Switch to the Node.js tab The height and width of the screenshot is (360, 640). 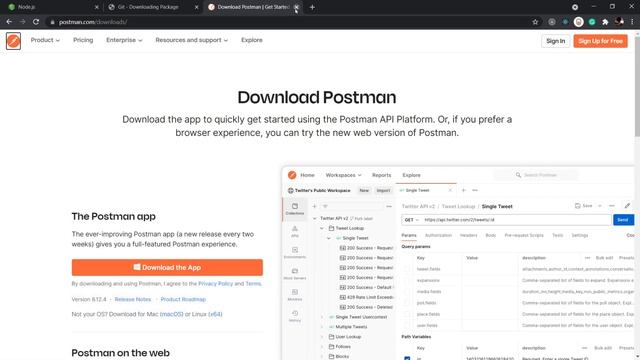[x=51, y=7]
